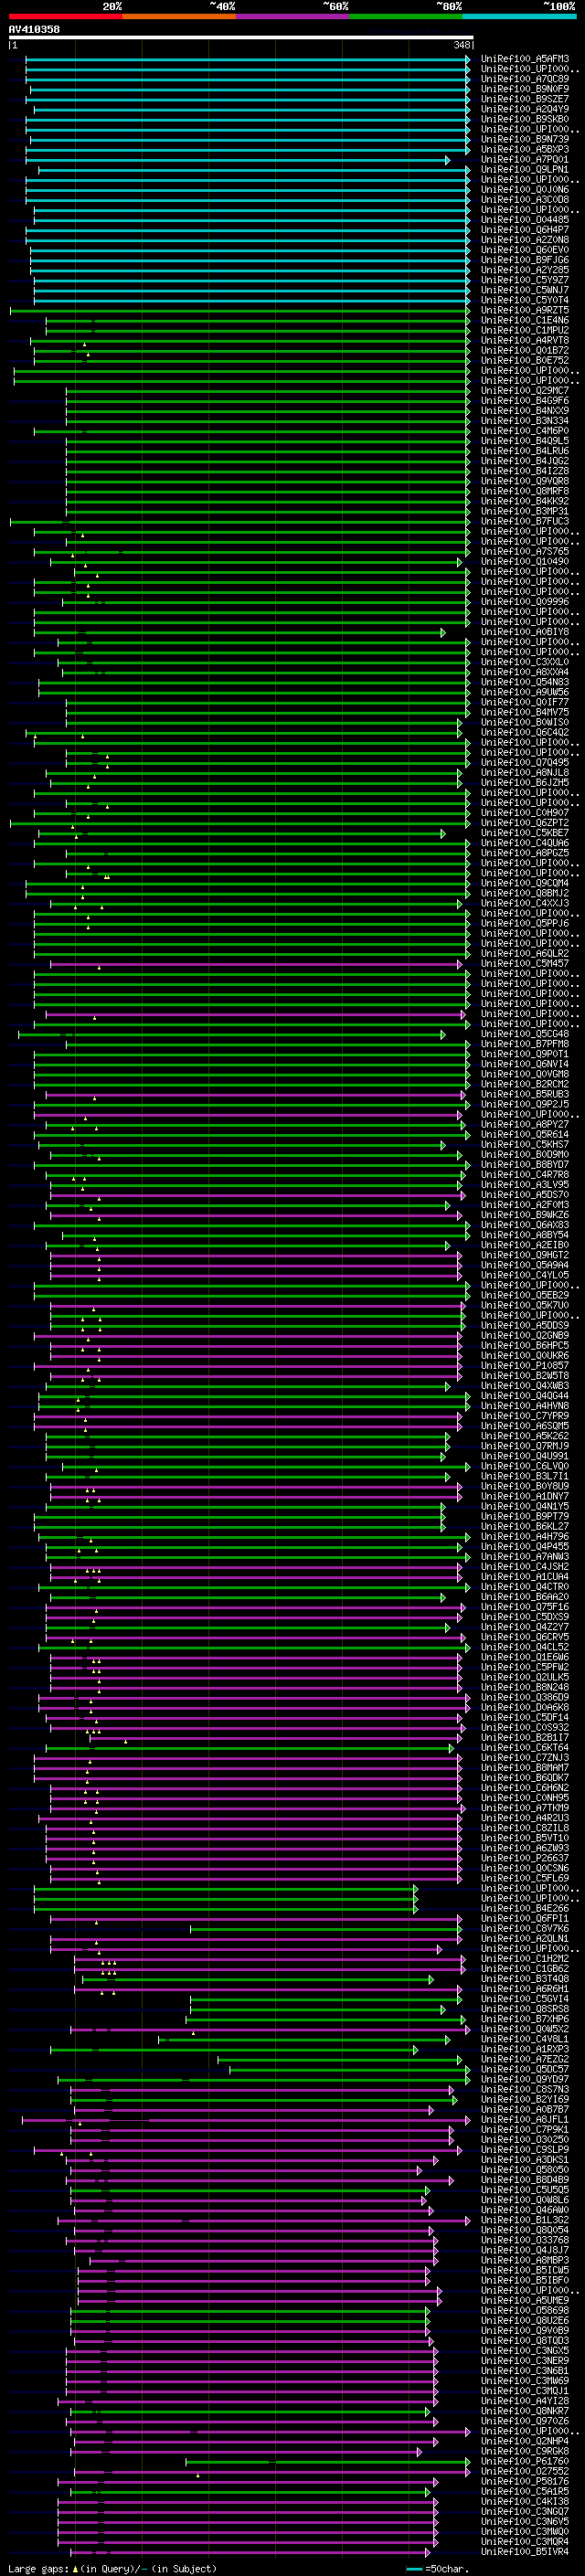
Task: Select the label UniRef100_A5DS70
Action: (525, 1195)
